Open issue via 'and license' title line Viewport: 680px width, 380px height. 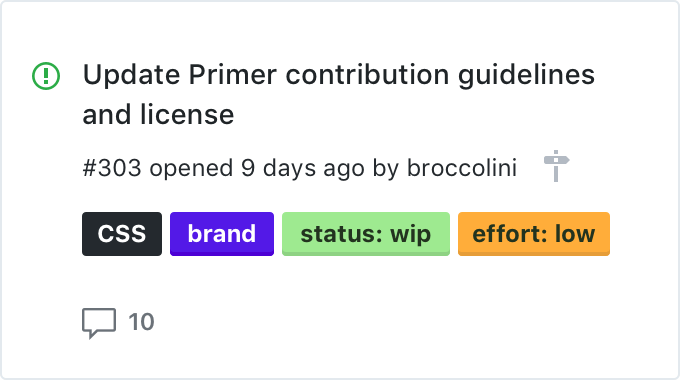[158, 115]
